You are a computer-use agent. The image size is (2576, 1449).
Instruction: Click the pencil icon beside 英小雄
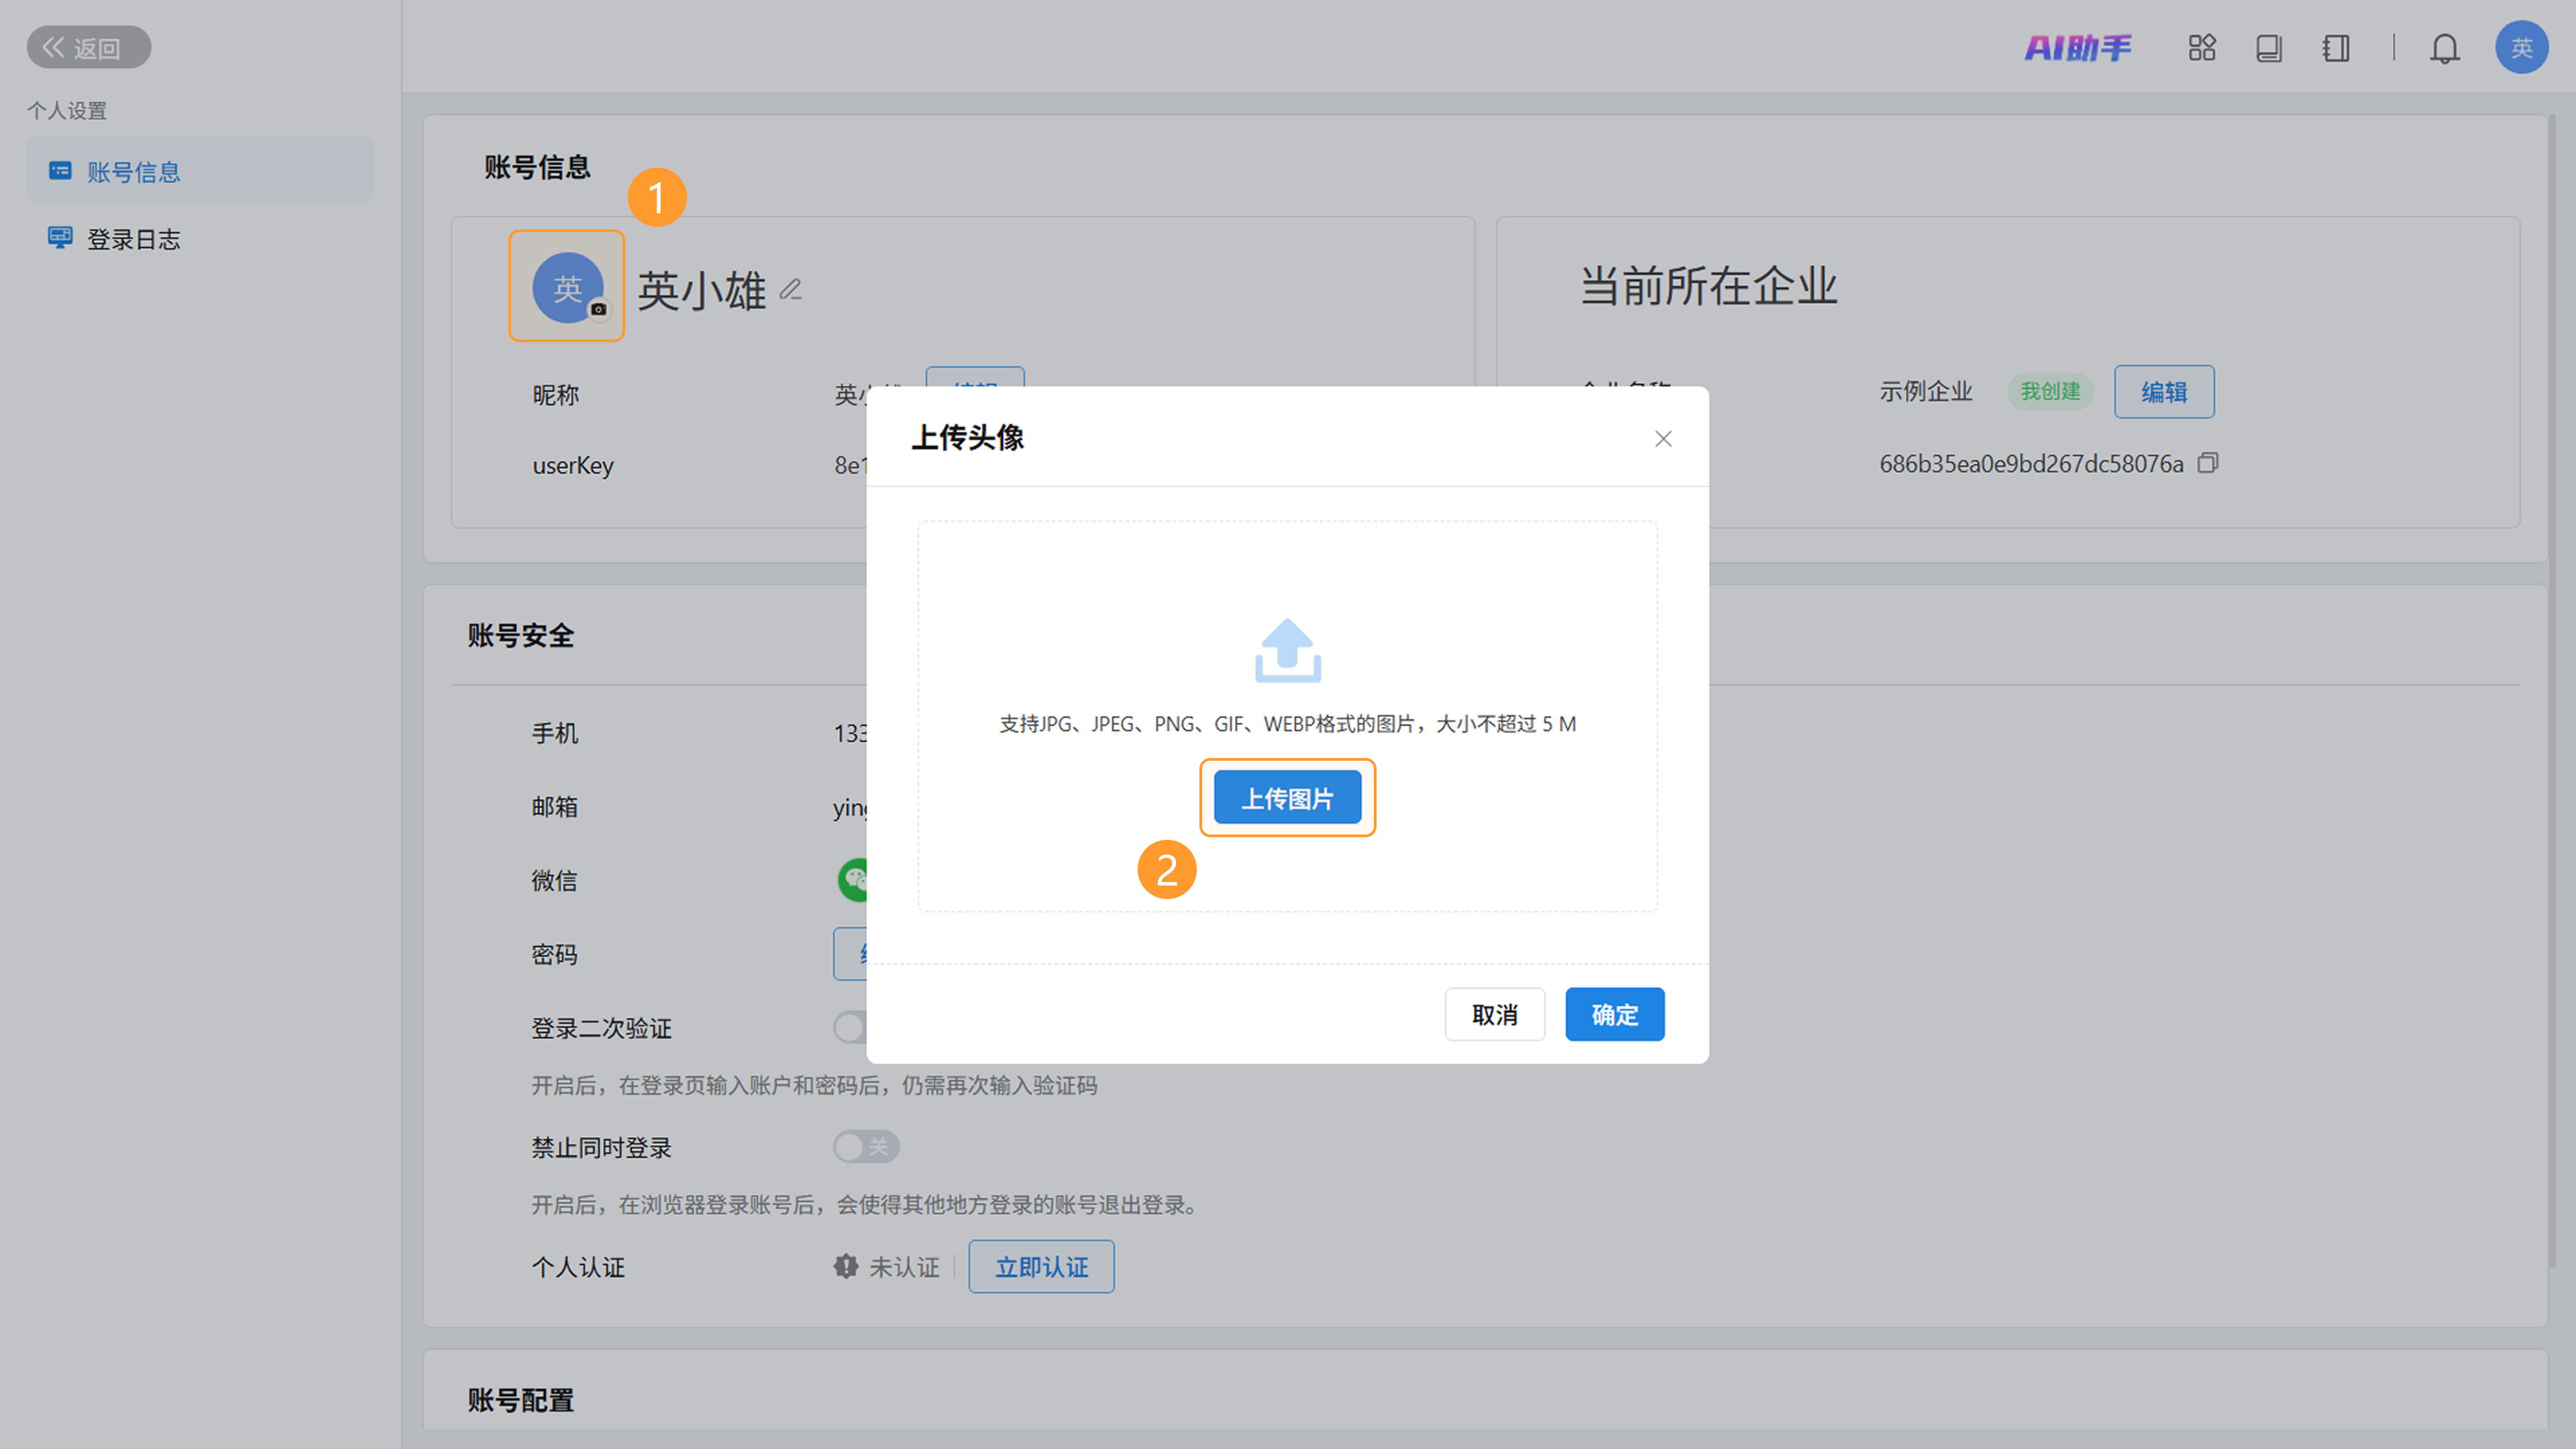coord(790,290)
